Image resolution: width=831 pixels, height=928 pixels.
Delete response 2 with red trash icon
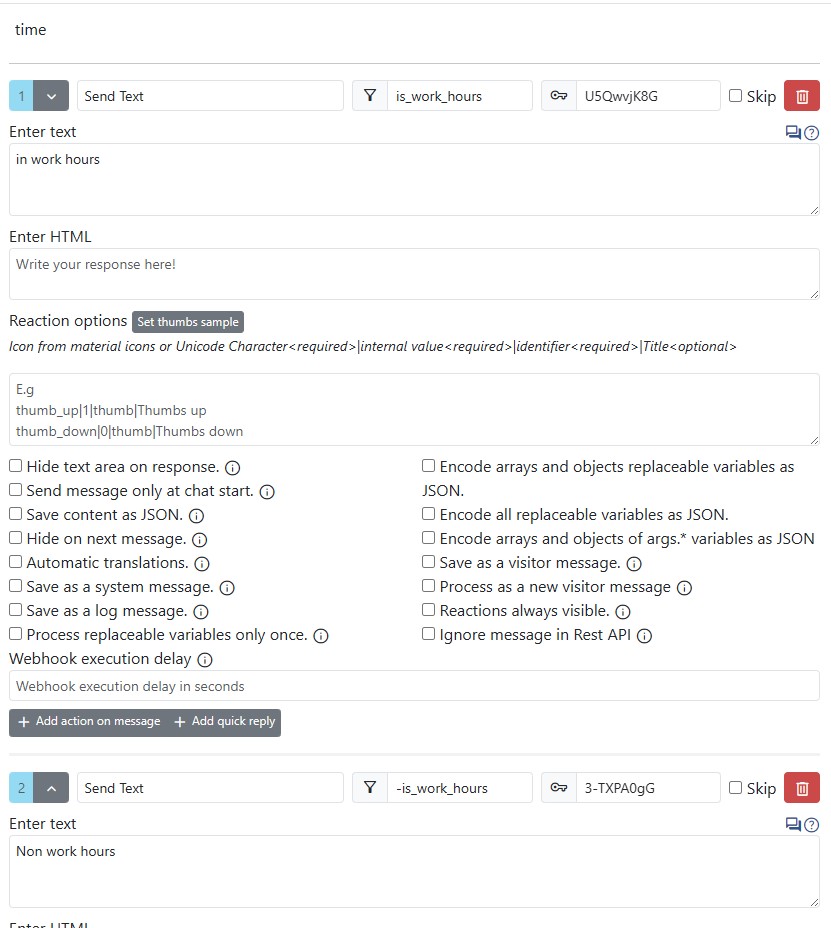tap(801, 788)
